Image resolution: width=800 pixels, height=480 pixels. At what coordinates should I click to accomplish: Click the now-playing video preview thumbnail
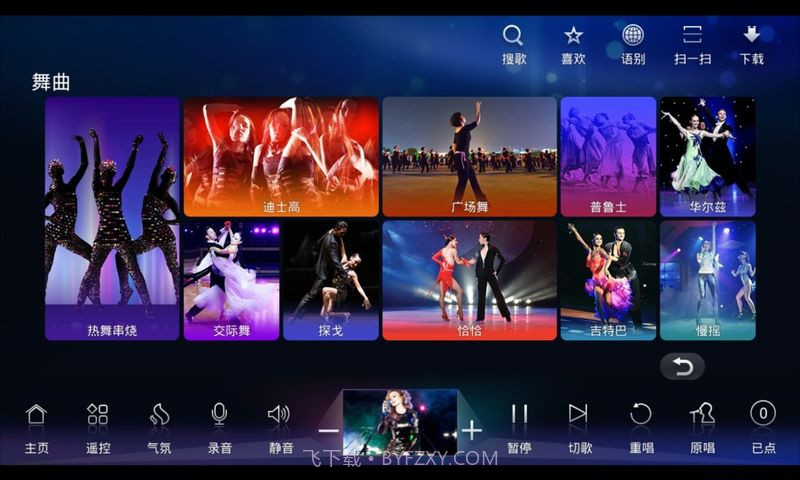click(x=400, y=422)
